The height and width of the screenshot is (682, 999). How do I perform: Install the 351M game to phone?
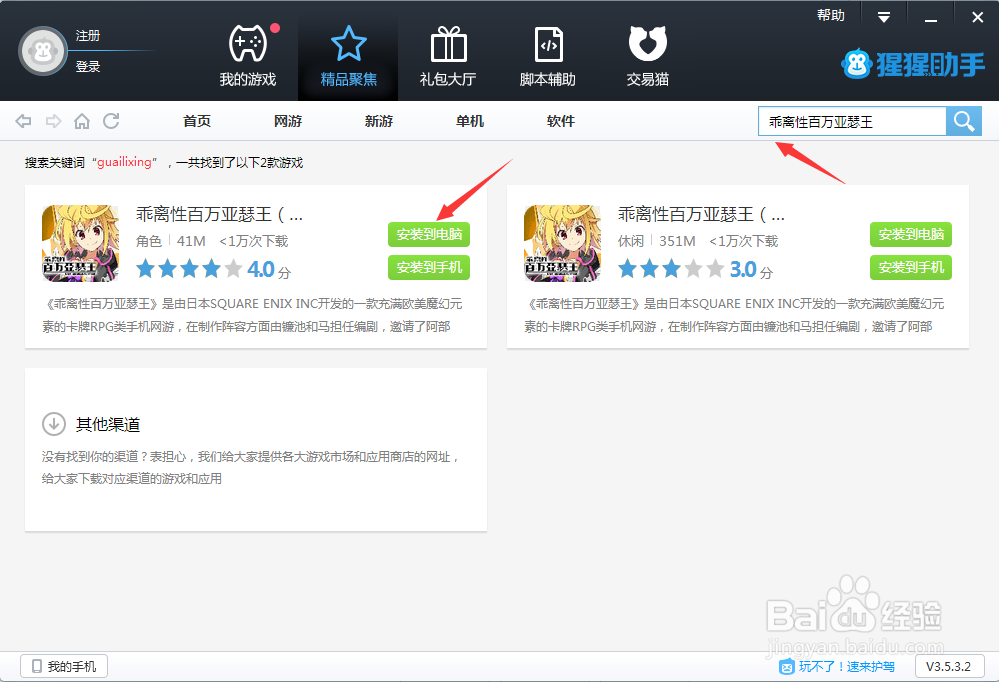(x=911, y=267)
